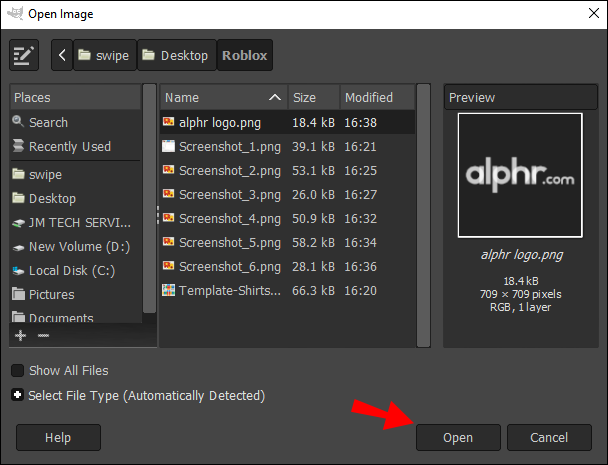
Task: Select the Template-Shirts... file name
Action: 230,290
